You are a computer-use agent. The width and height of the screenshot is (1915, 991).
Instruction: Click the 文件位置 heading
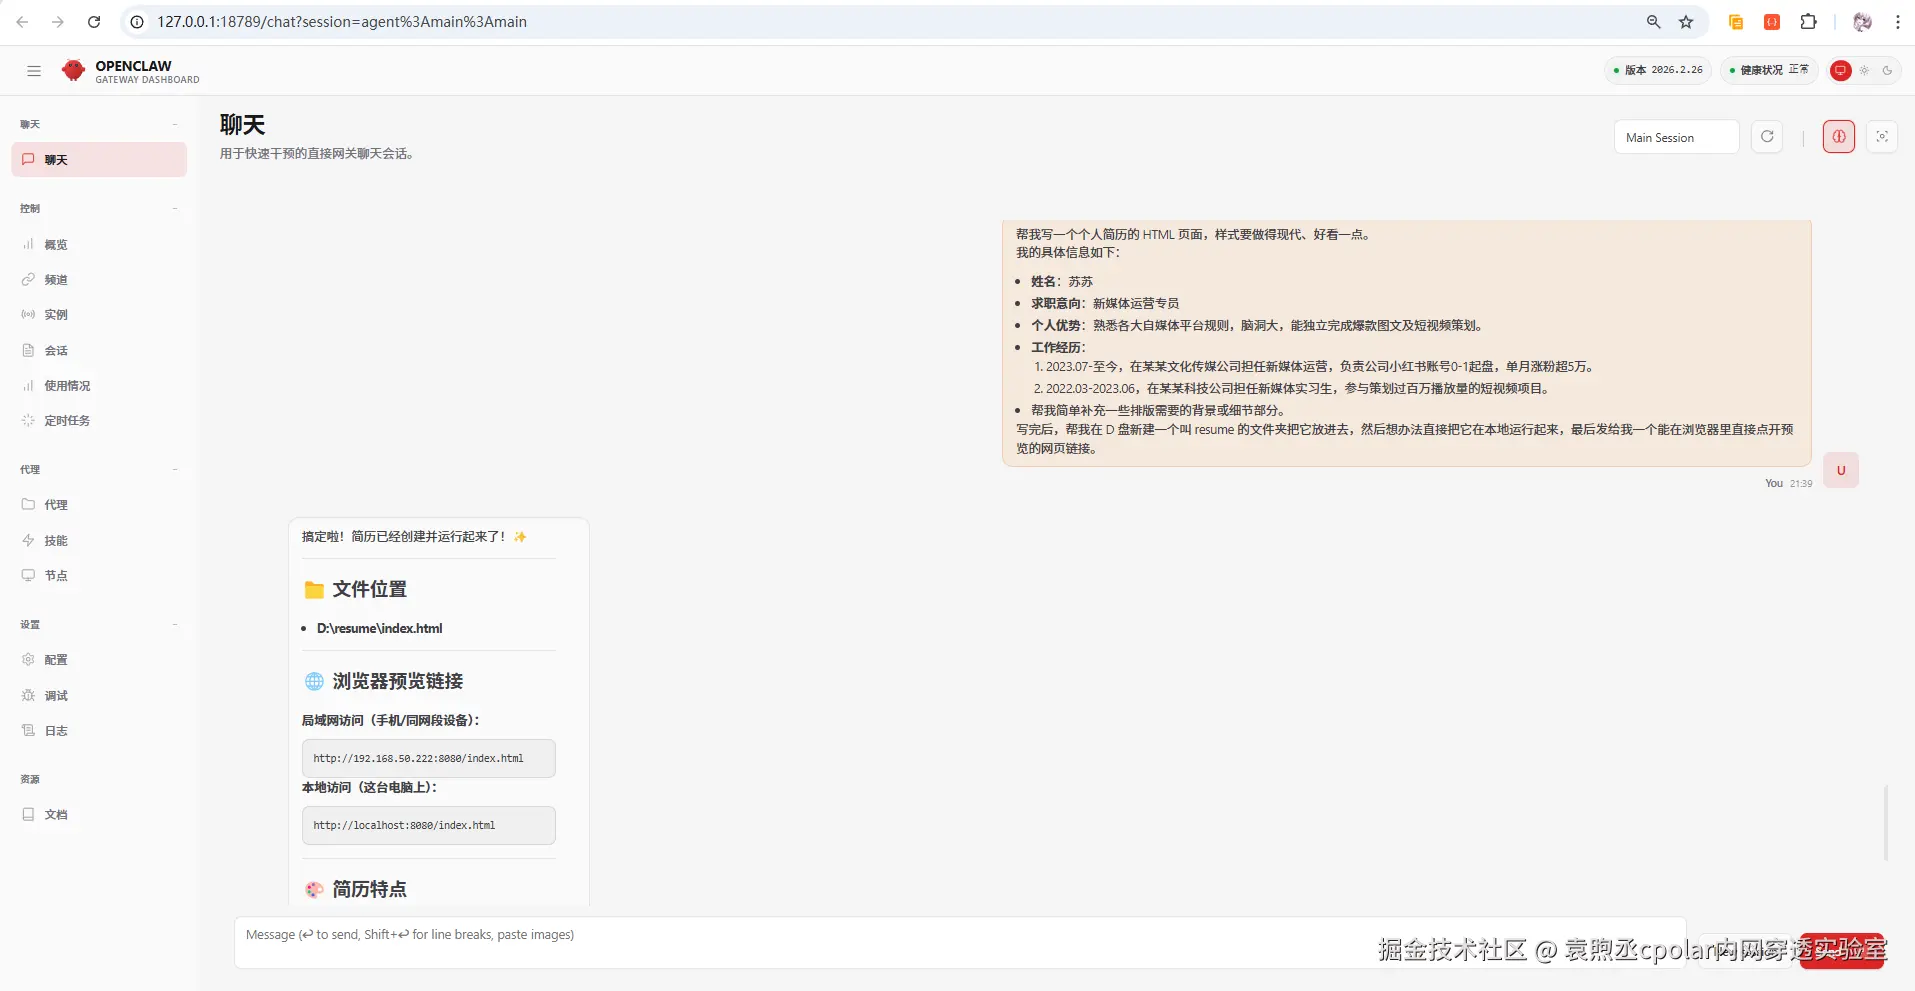[369, 589]
